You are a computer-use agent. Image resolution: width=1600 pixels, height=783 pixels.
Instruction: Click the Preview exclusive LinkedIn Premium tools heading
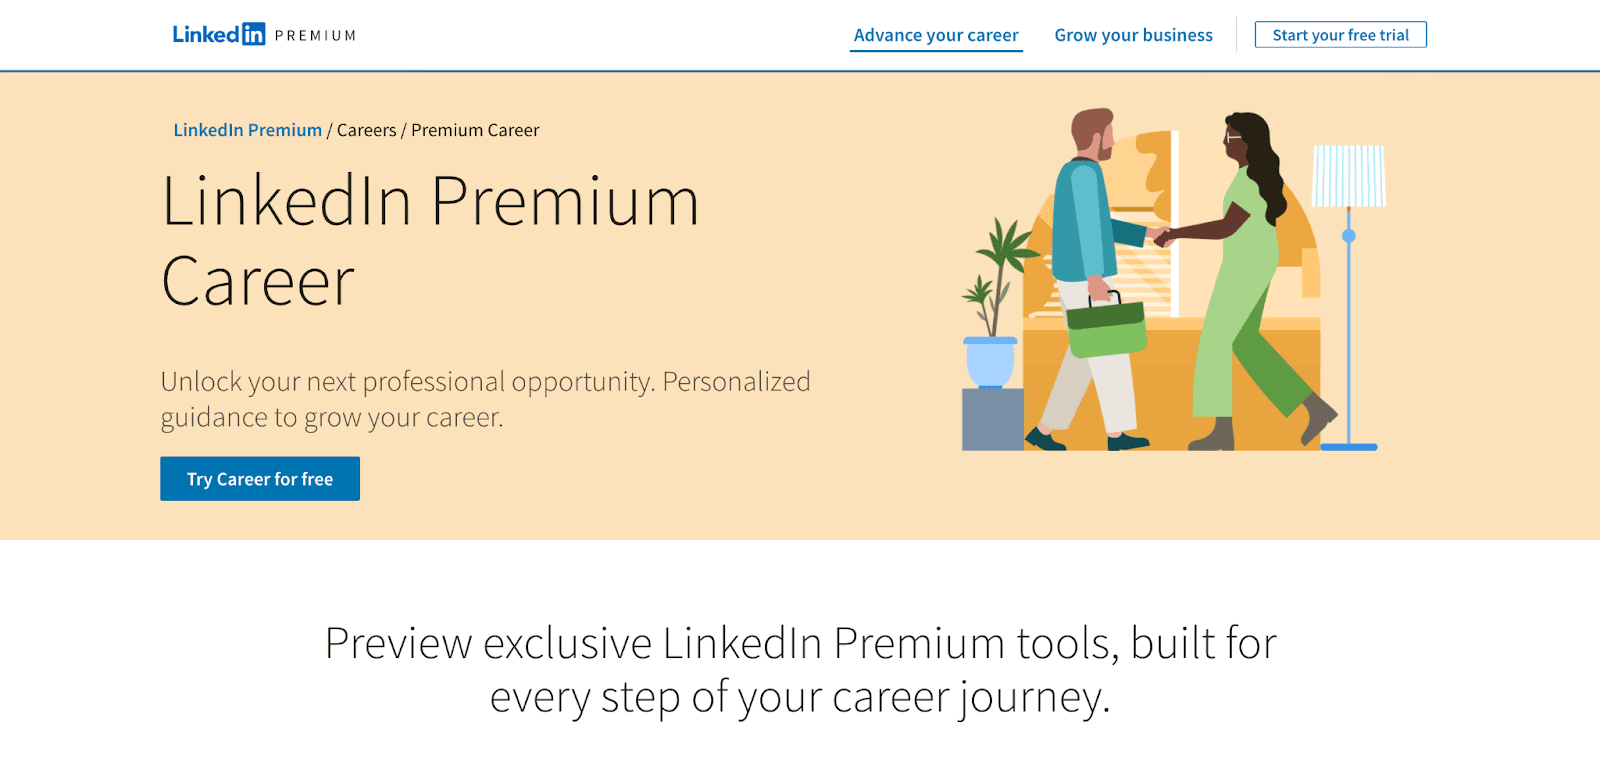pyautogui.click(x=800, y=670)
